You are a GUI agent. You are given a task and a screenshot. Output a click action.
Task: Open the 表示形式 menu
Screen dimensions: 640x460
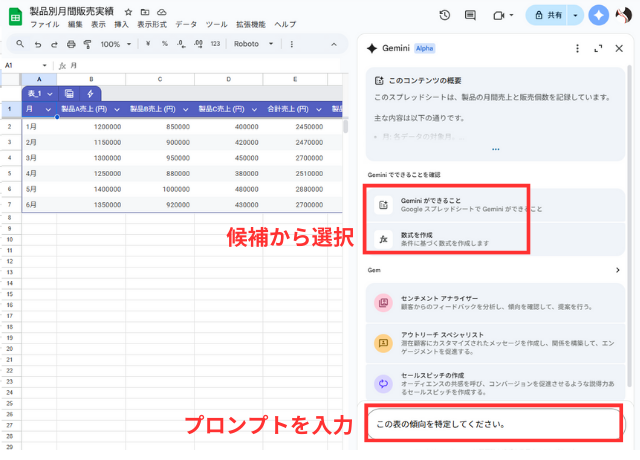152,24
